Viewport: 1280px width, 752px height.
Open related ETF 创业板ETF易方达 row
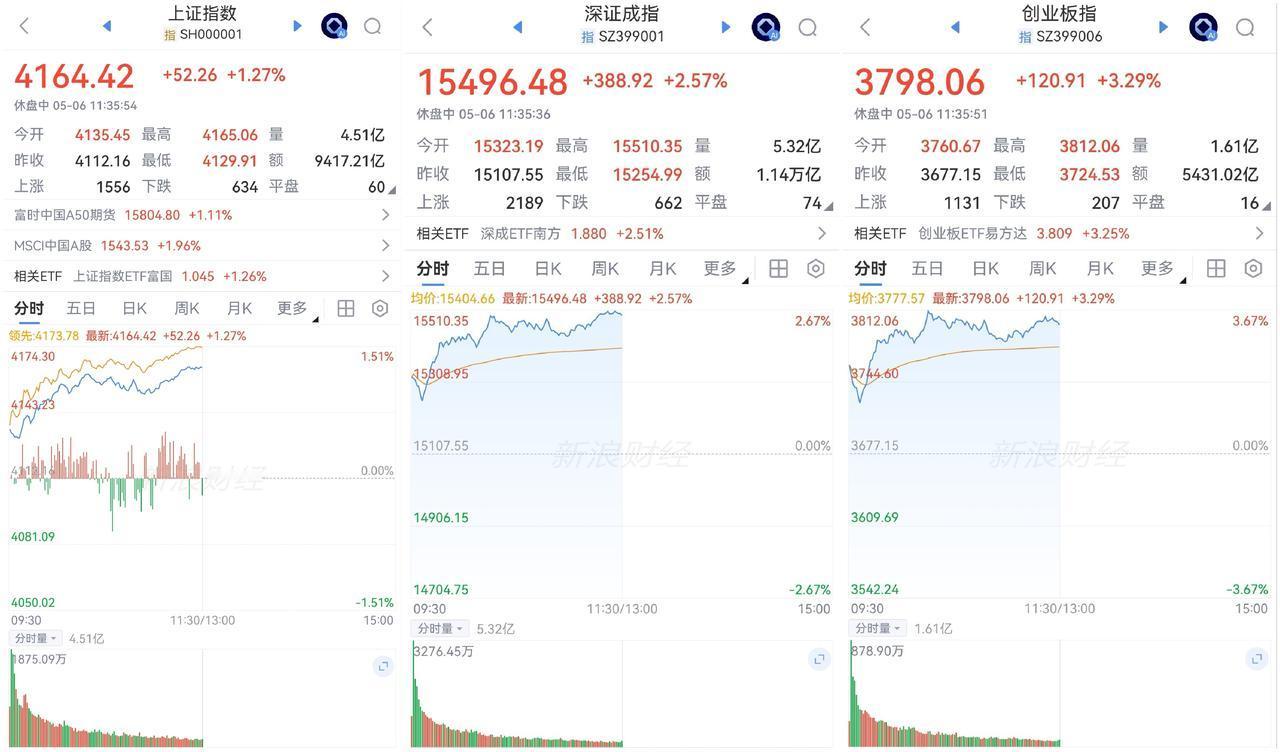click(x=1058, y=233)
